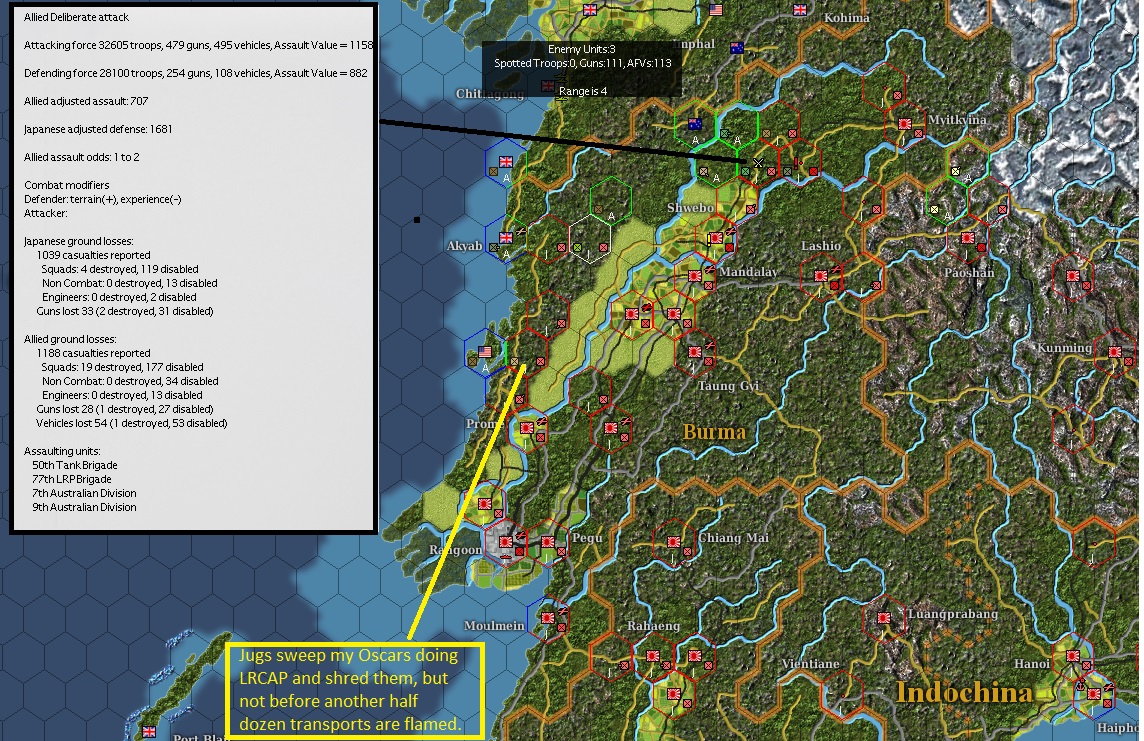1144x741 pixels.
Task: Click the Vientiane city label
Action: (x=810, y=664)
